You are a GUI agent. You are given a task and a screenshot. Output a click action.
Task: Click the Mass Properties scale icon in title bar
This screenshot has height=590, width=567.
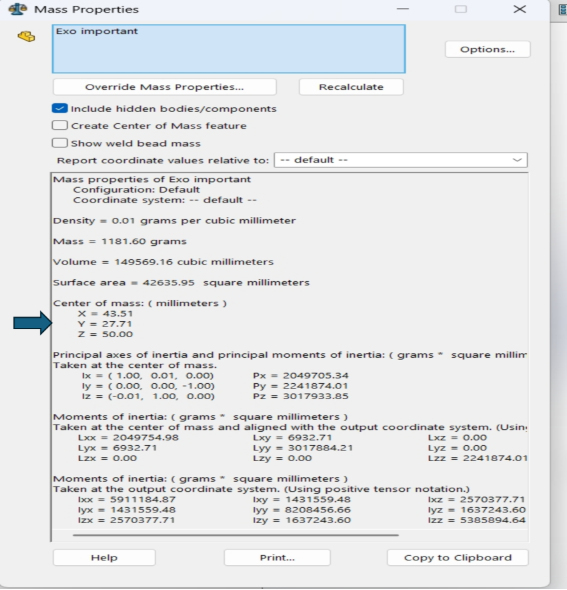tap(17, 9)
